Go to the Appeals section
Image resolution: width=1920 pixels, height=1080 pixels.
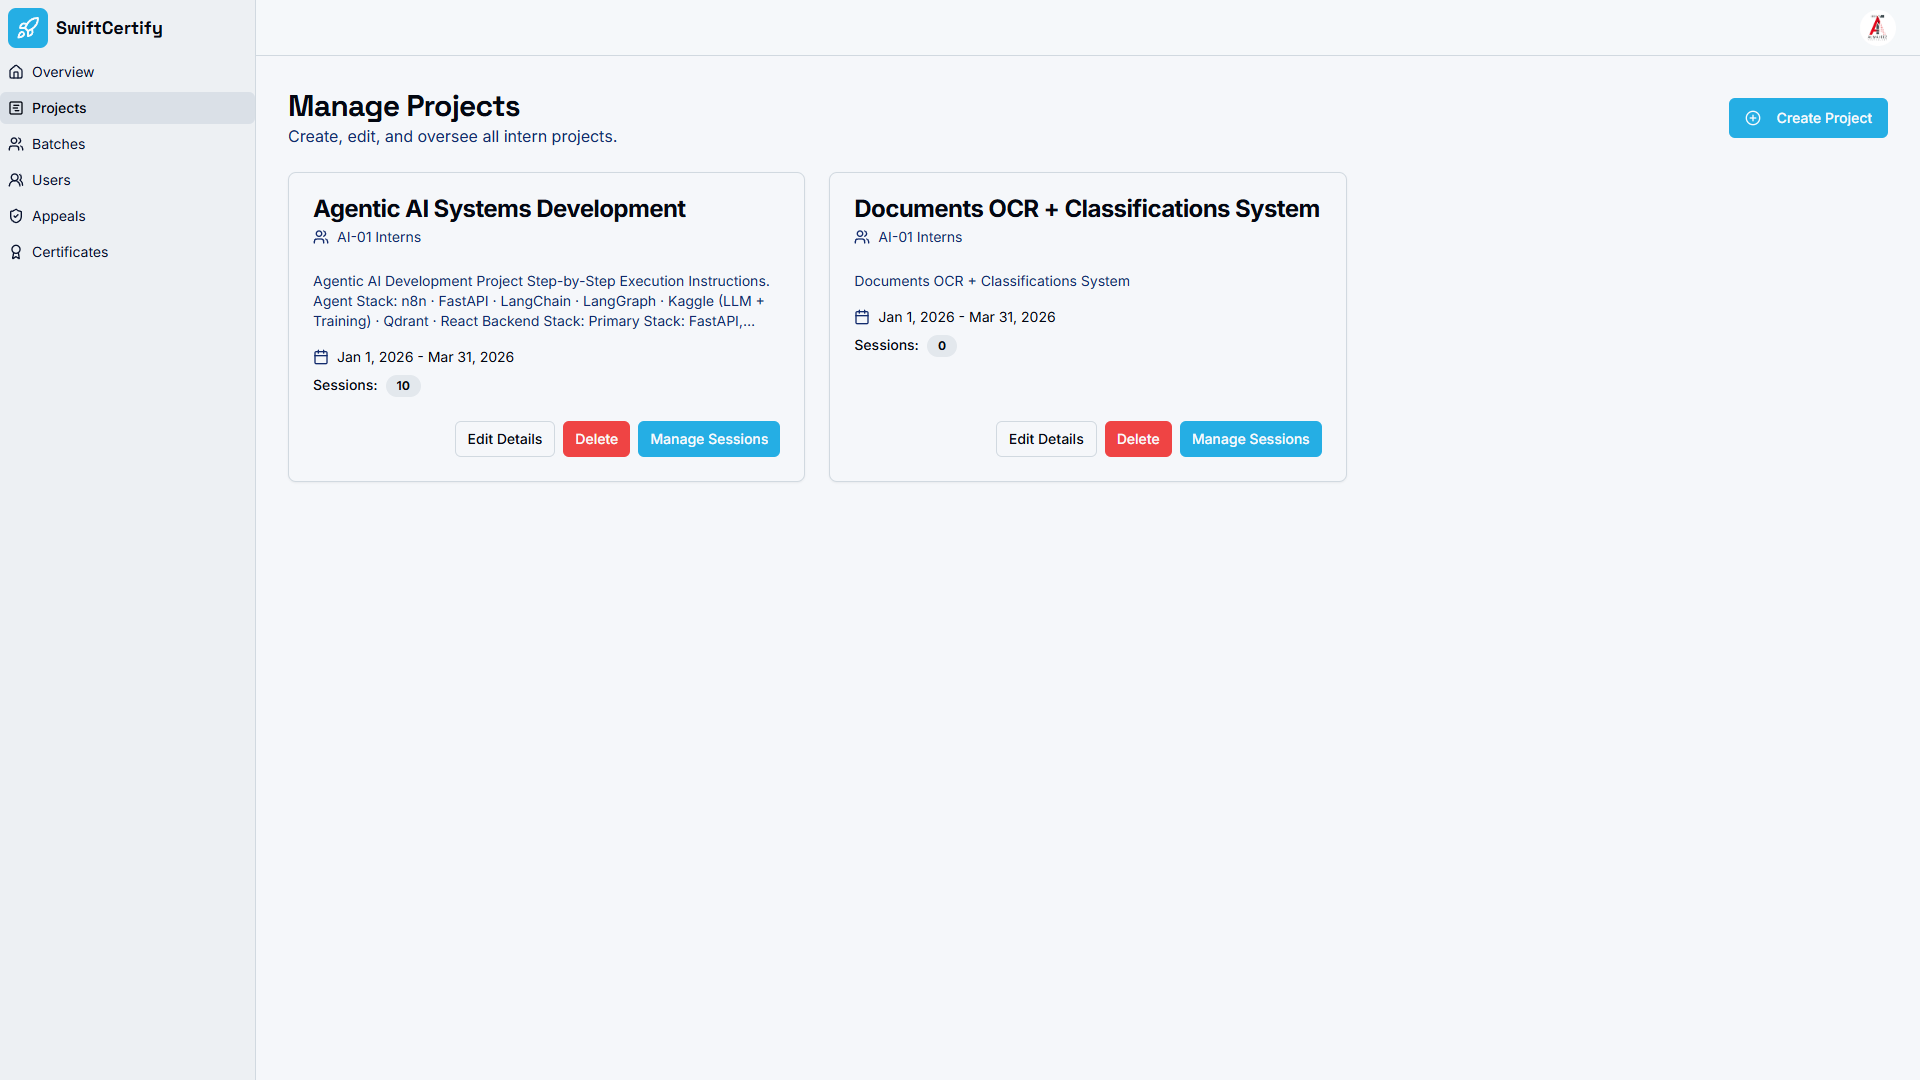(x=58, y=216)
